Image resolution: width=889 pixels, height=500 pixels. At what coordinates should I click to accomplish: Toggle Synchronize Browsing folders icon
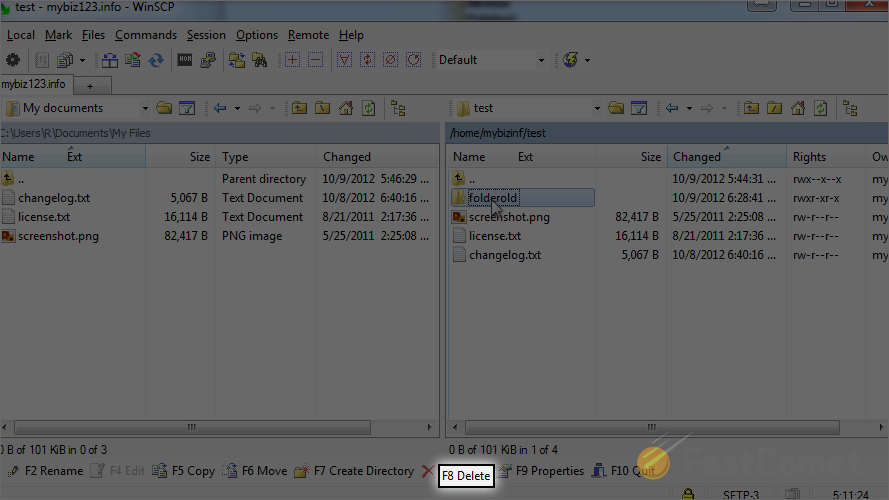236,60
